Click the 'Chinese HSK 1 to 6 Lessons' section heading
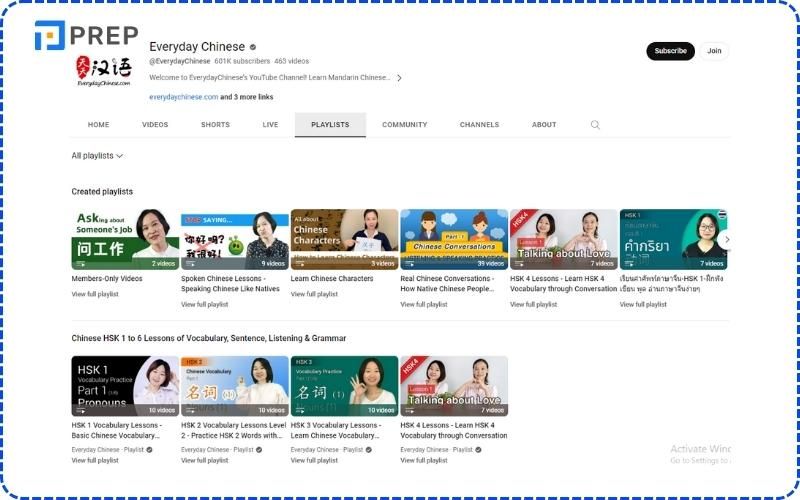 point(209,338)
